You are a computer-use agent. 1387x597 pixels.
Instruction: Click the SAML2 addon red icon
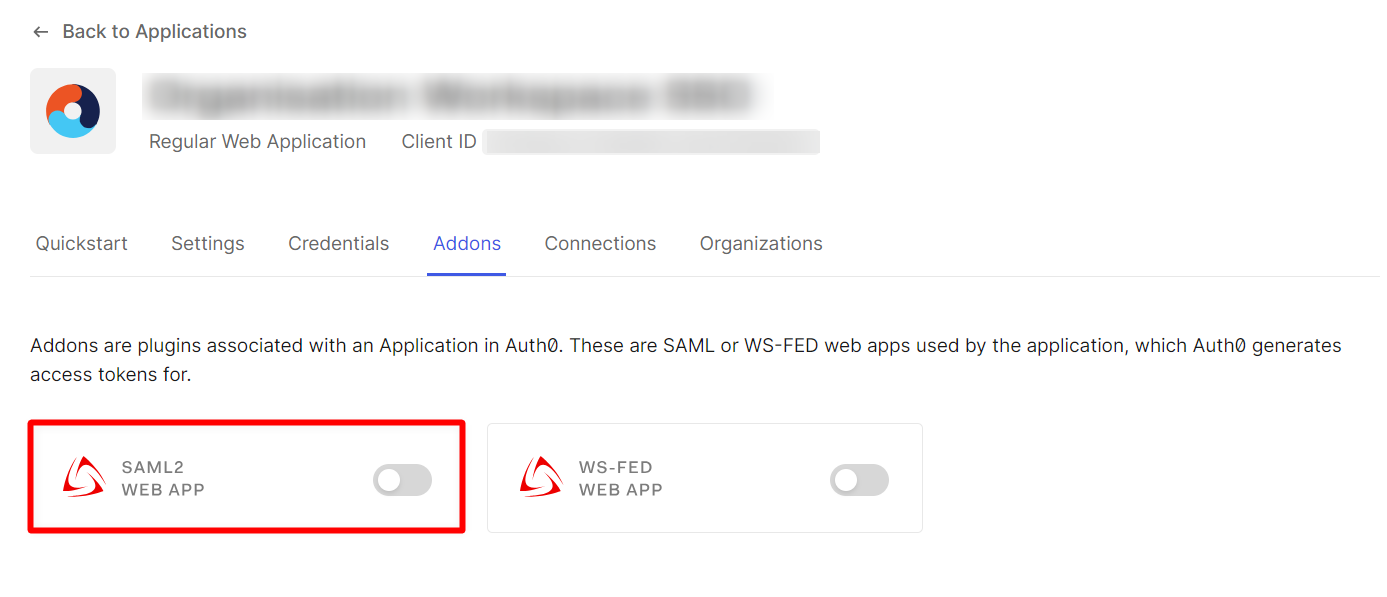click(84, 477)
